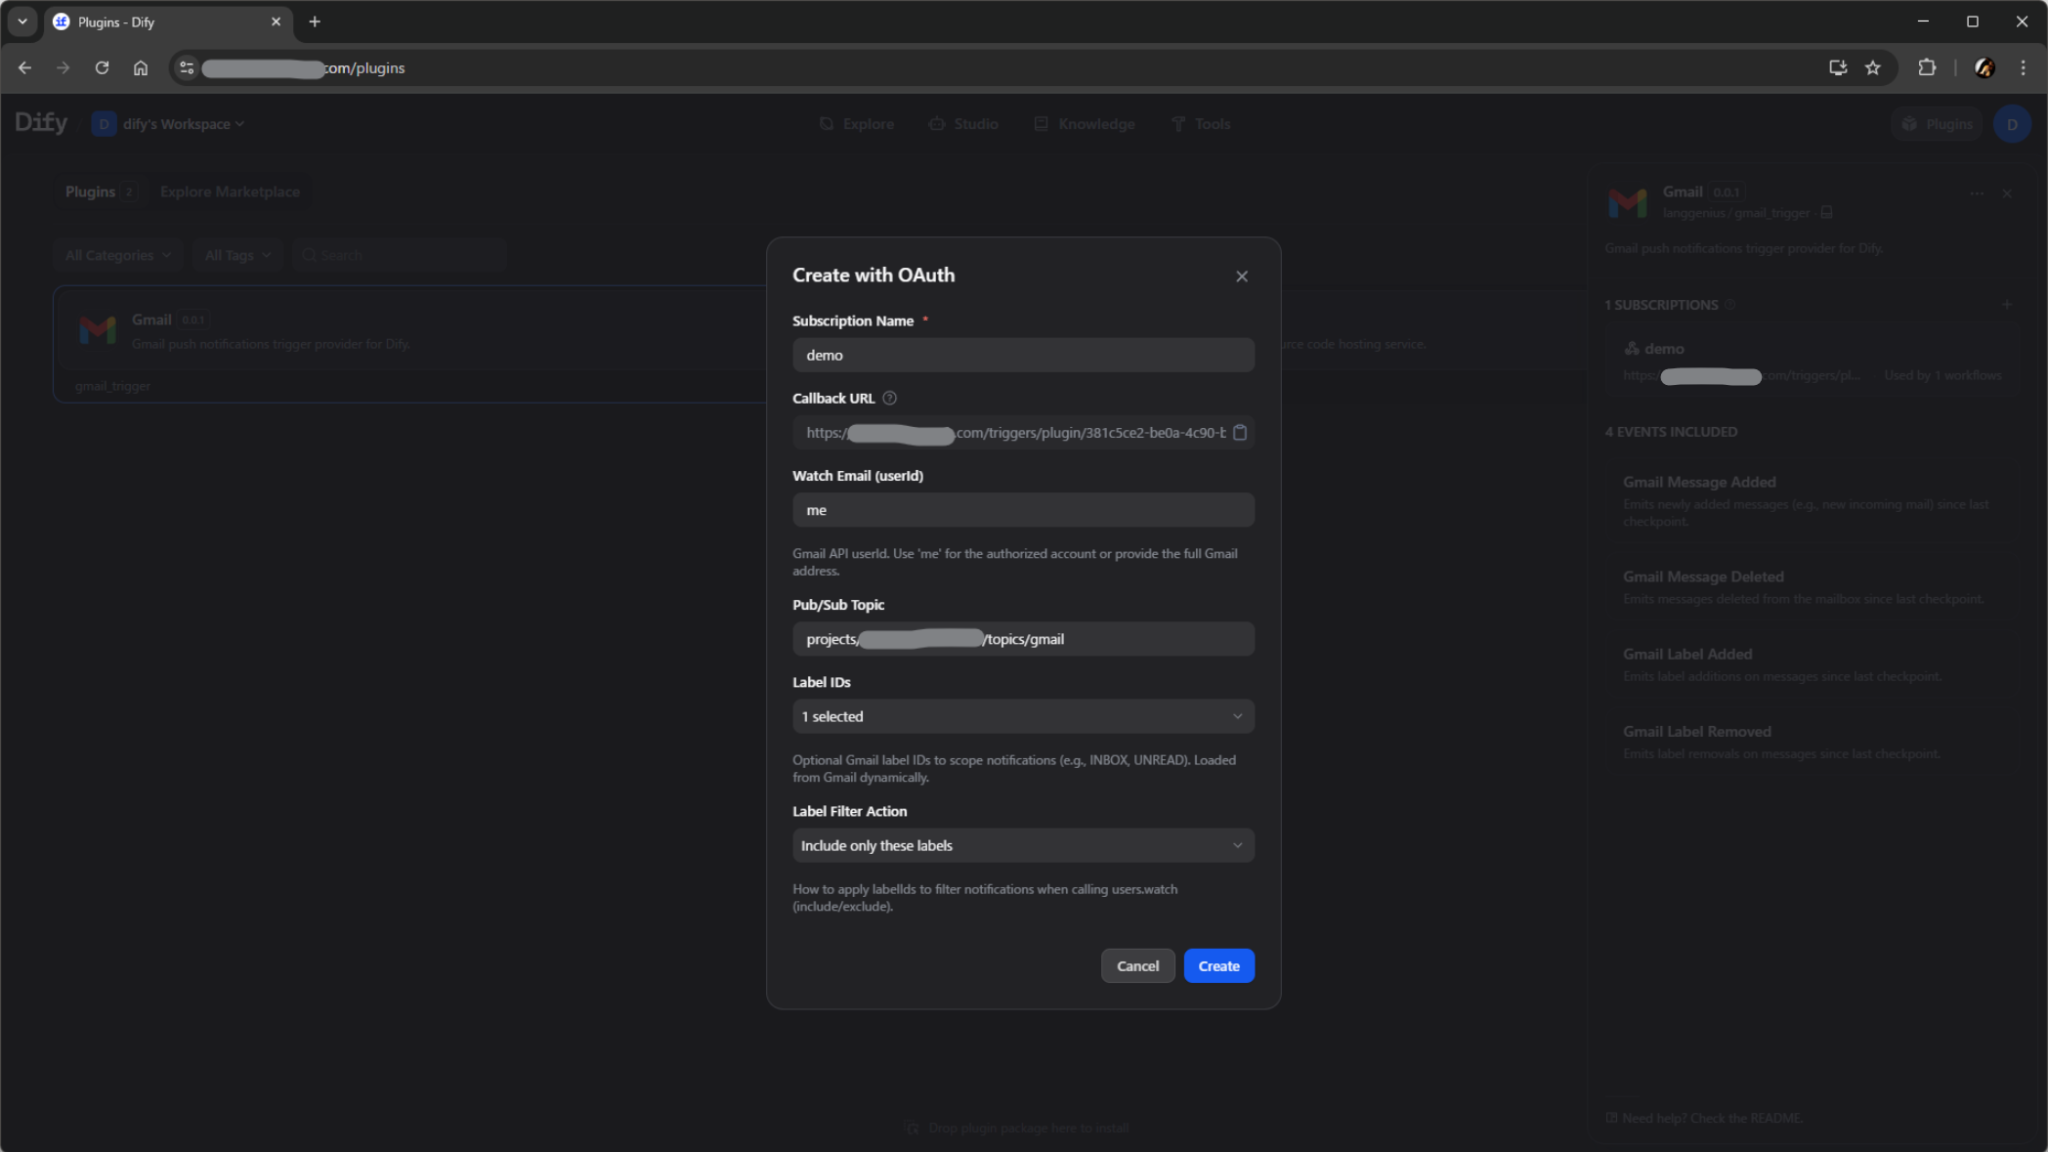
Task: Open the Label Filter Action dropdown
Action: click(1021, 845)
